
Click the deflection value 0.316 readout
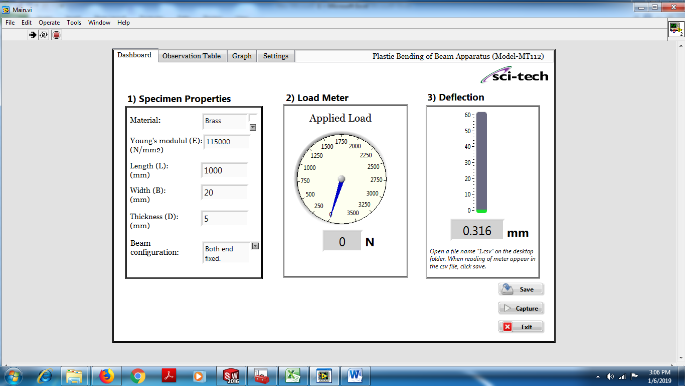pyautogui.click(x=477, y=230)
